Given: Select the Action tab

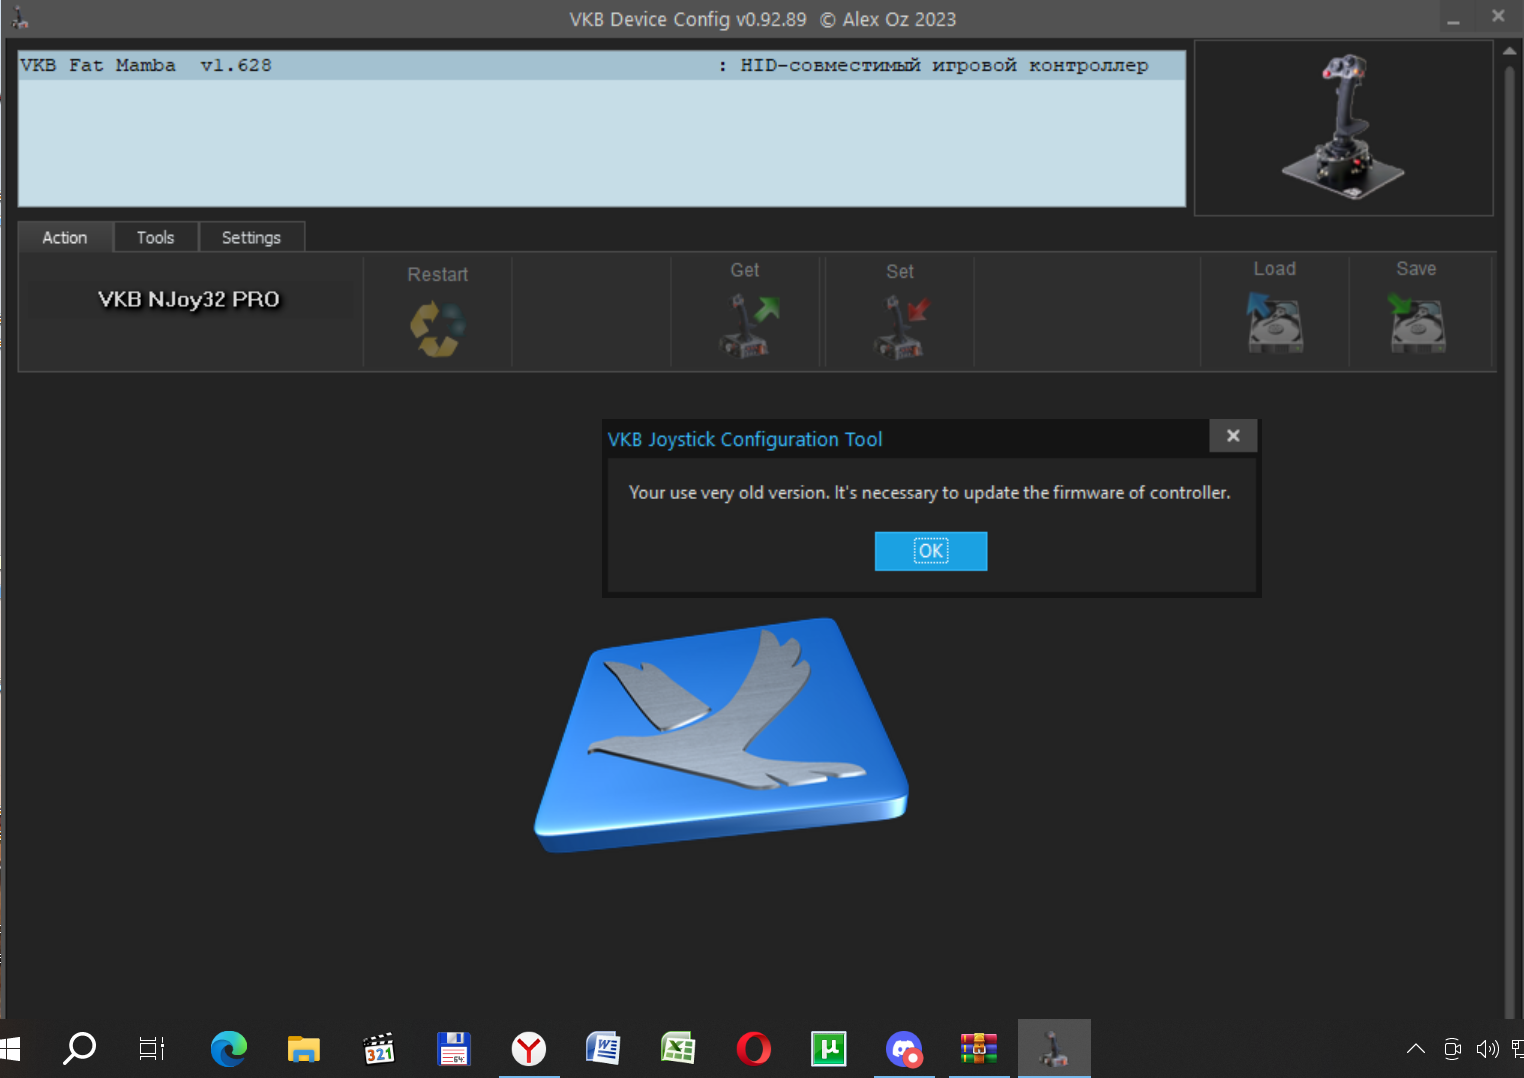Looking at the screenshot, I should [x=65, y=237].
